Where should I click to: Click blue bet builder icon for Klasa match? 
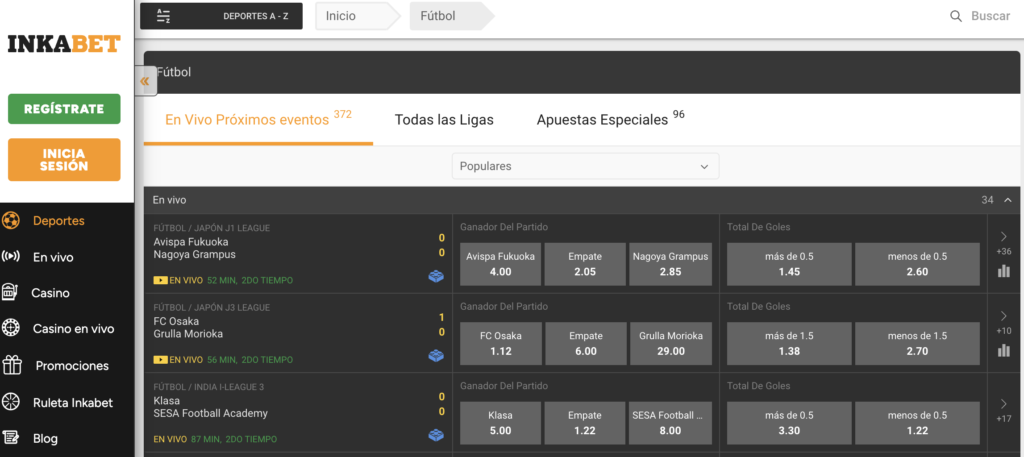pos(436,435)
